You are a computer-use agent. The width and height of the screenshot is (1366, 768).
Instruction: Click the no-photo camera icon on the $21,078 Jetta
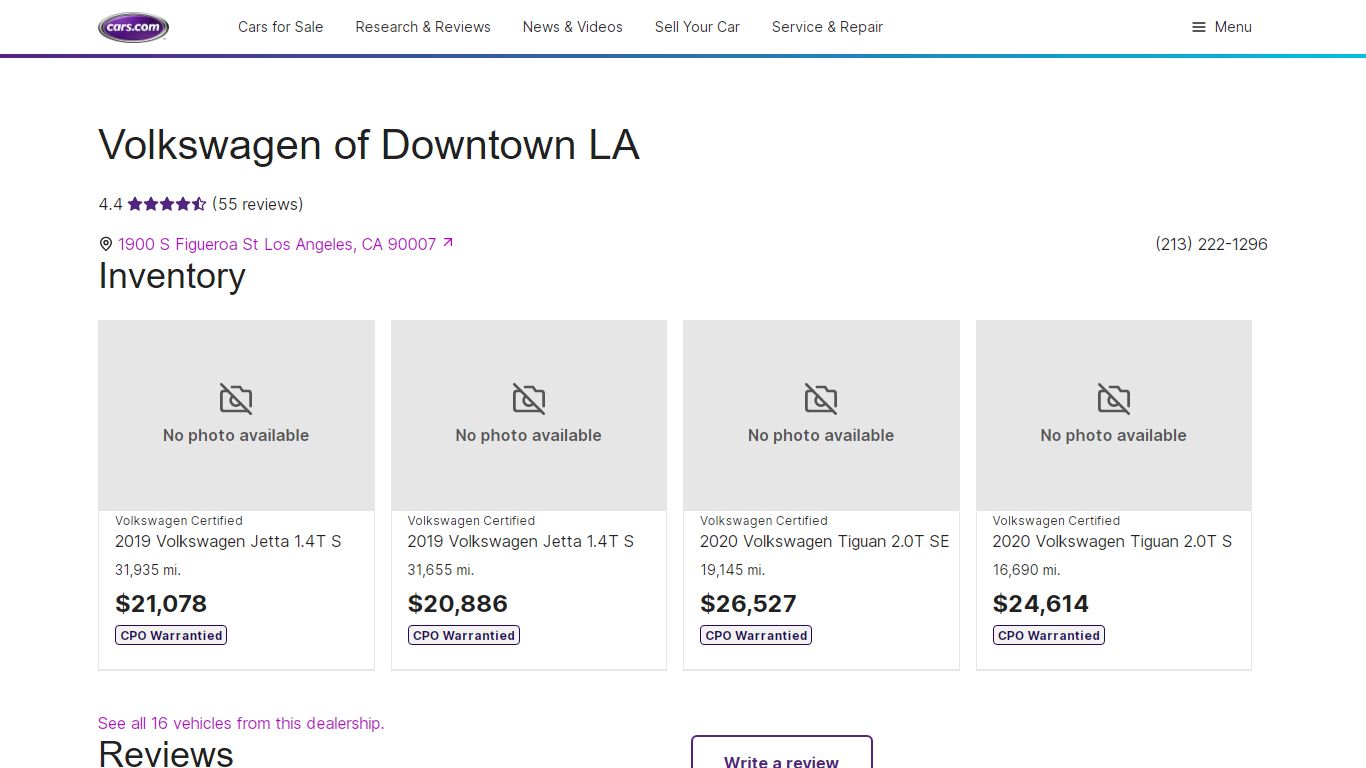point(236,399)
